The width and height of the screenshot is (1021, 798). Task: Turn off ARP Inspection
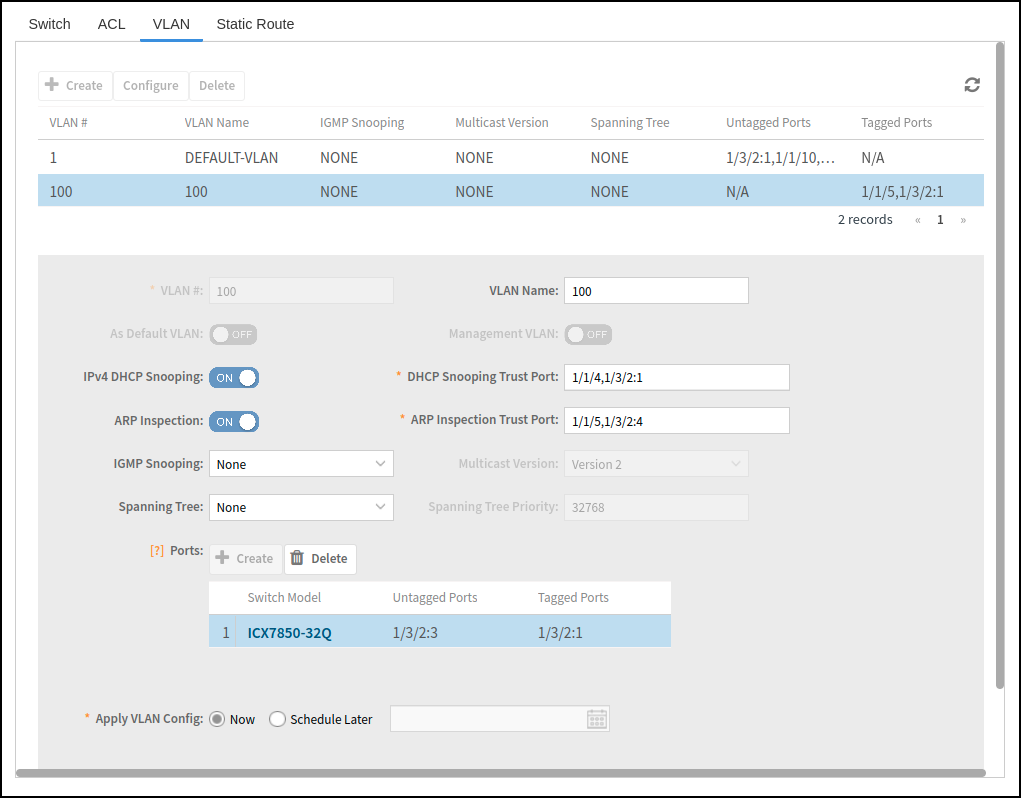point(234,422)
